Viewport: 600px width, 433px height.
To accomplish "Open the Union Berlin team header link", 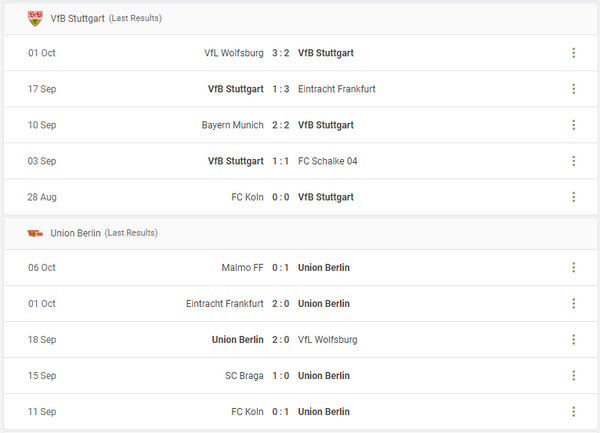I will [75, 233].
